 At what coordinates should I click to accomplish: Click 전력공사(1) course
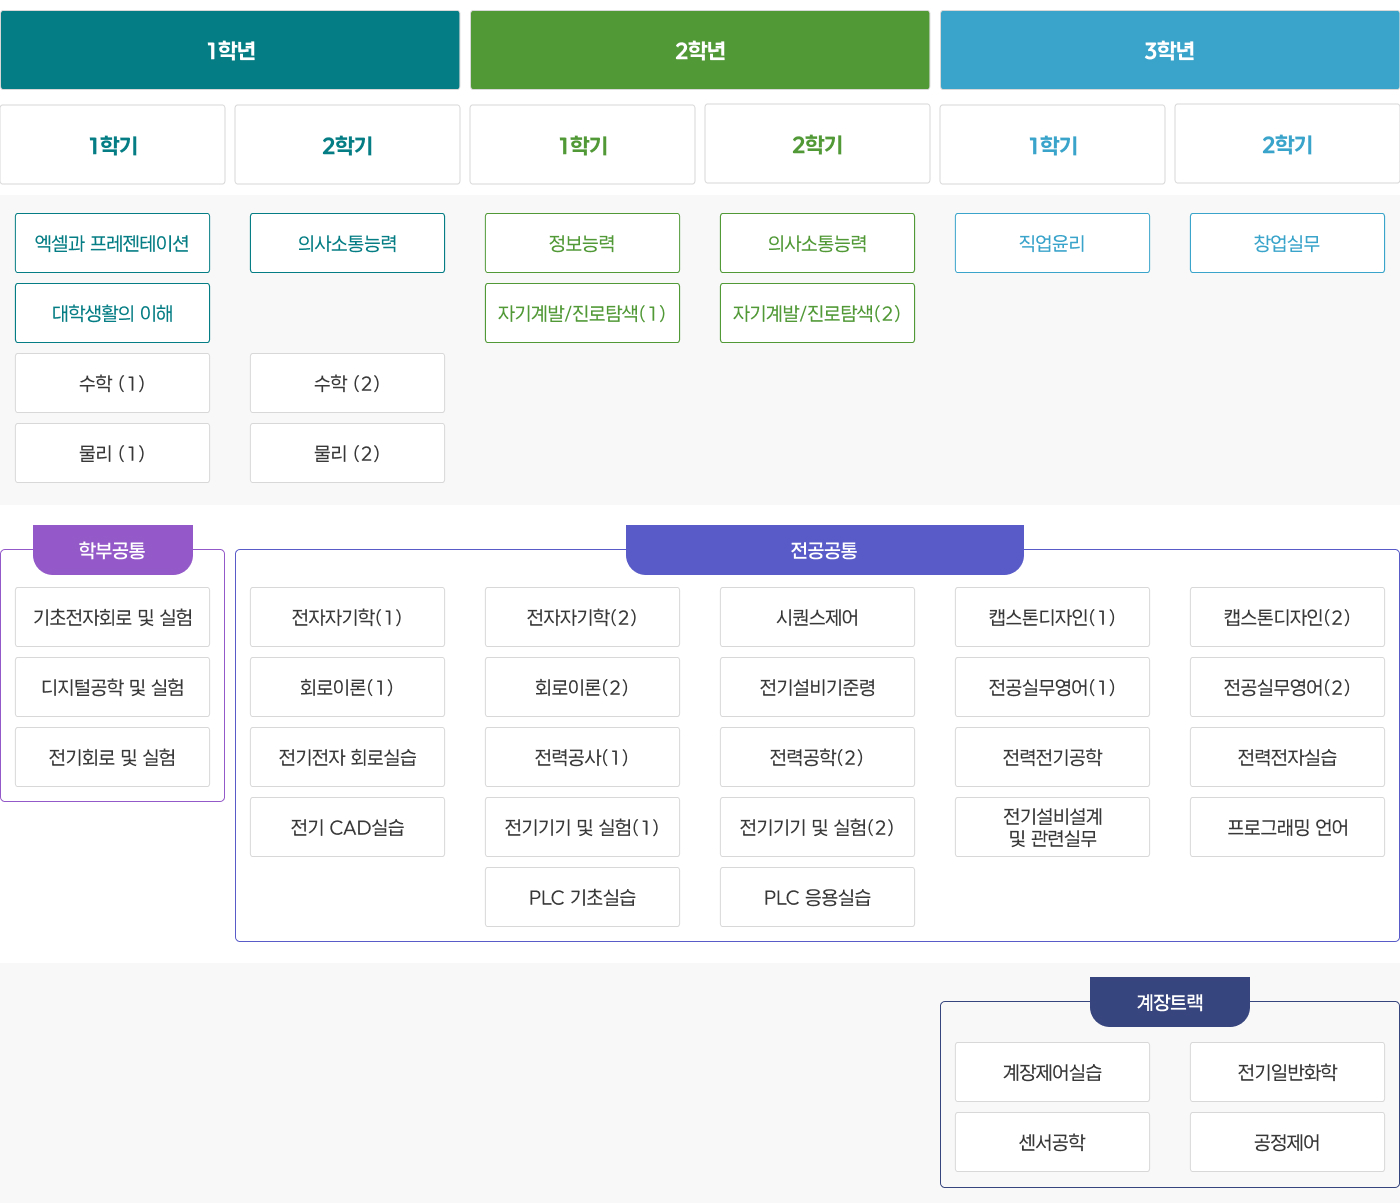click(582, 757)
